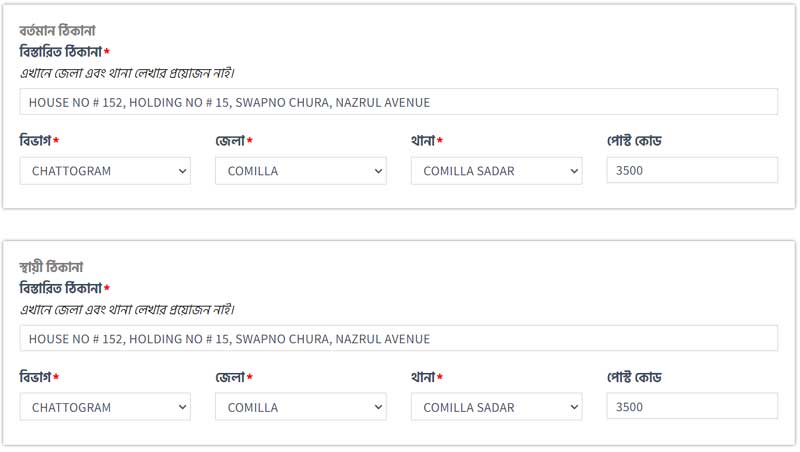The height and width of the screenshot is (452, 800).
Task: Click the পোস্ট কোড label in permanent address
Action: [x=634, y=377]
